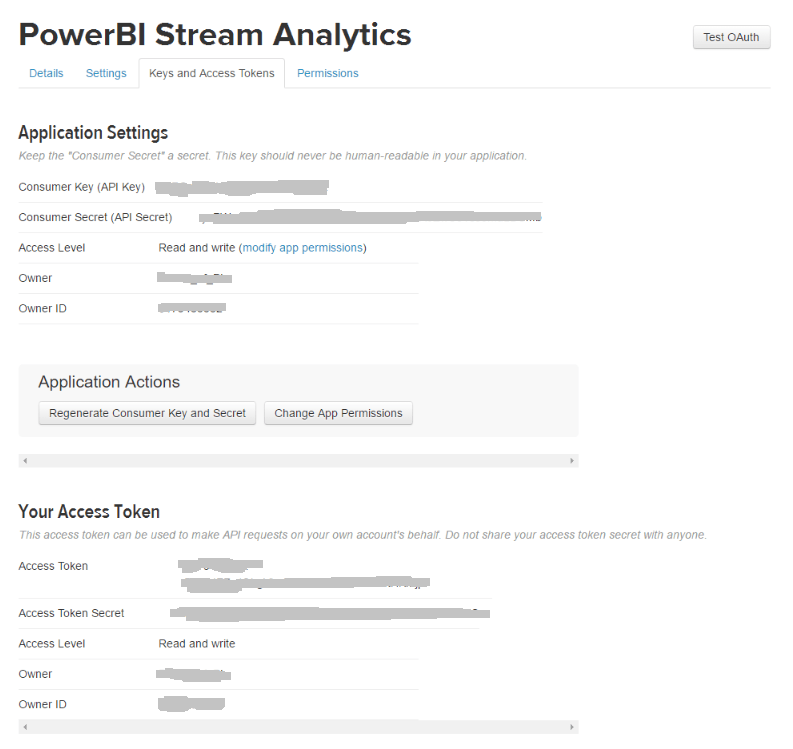
Task: Click left arrow of Application Actions scrollbar
Action: tap(25, 461)
